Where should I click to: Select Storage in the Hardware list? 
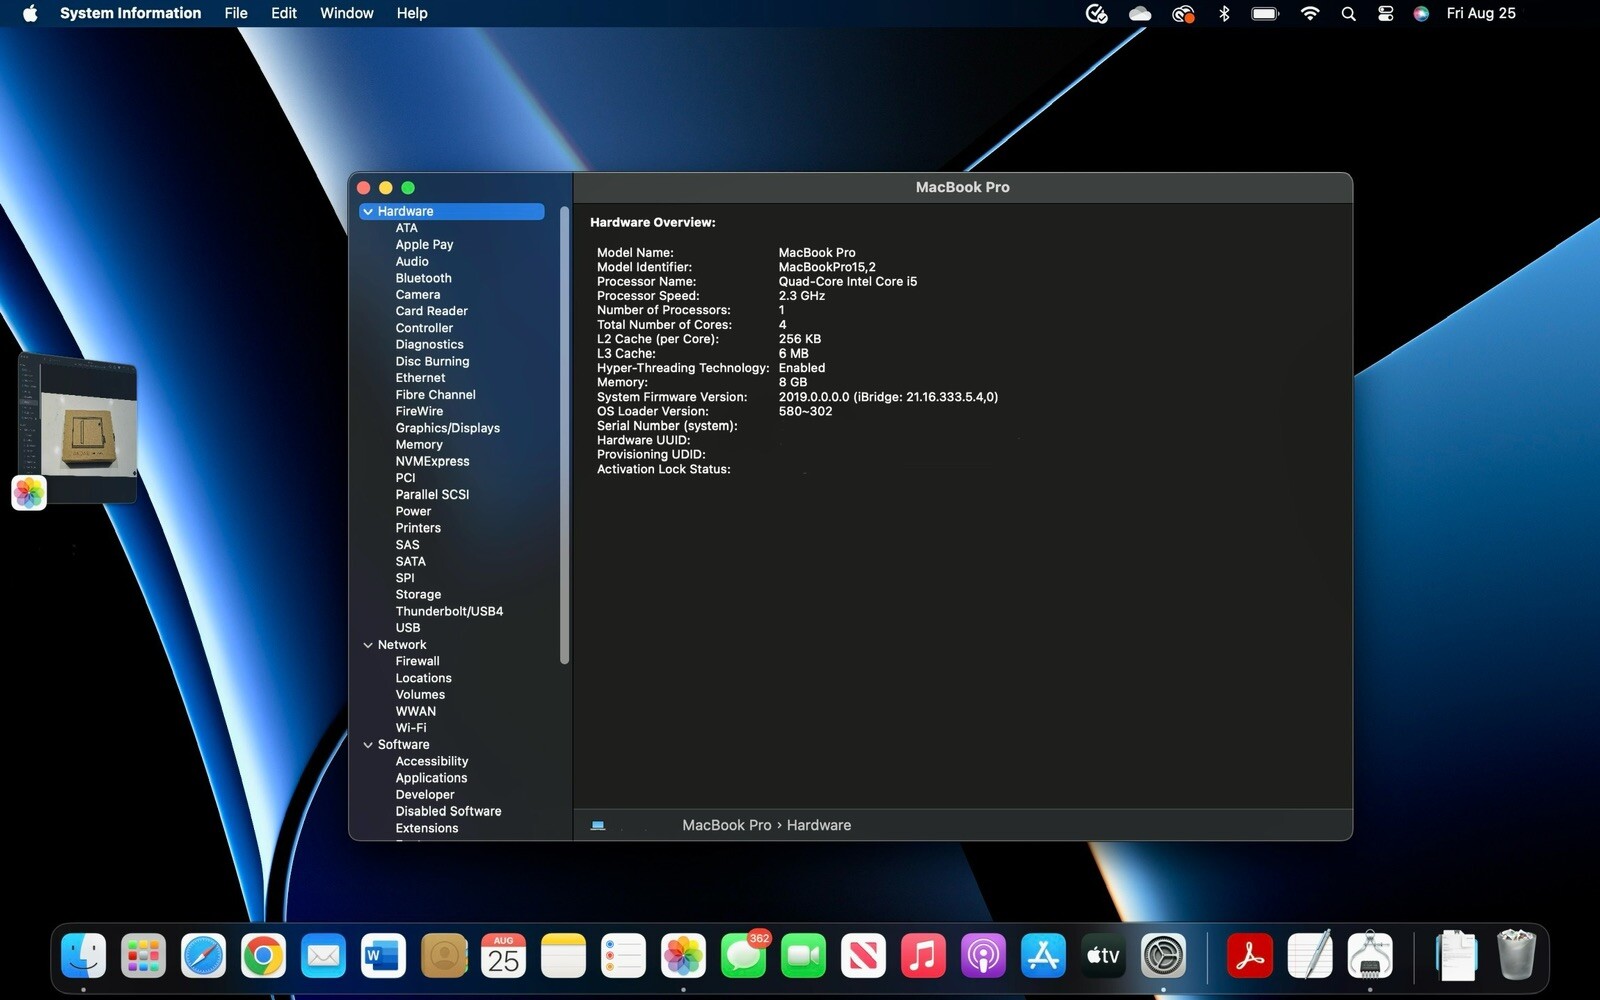point(418,595)
